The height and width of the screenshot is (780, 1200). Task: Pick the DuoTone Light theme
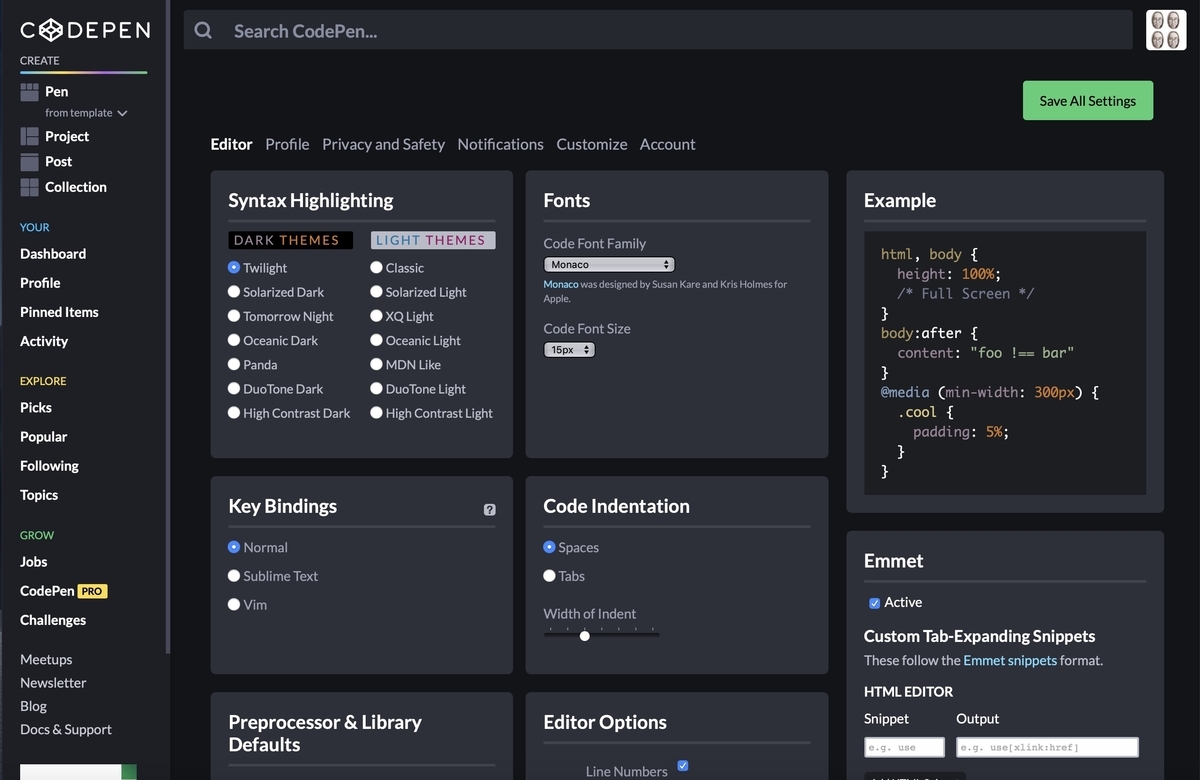click(376, 388)
